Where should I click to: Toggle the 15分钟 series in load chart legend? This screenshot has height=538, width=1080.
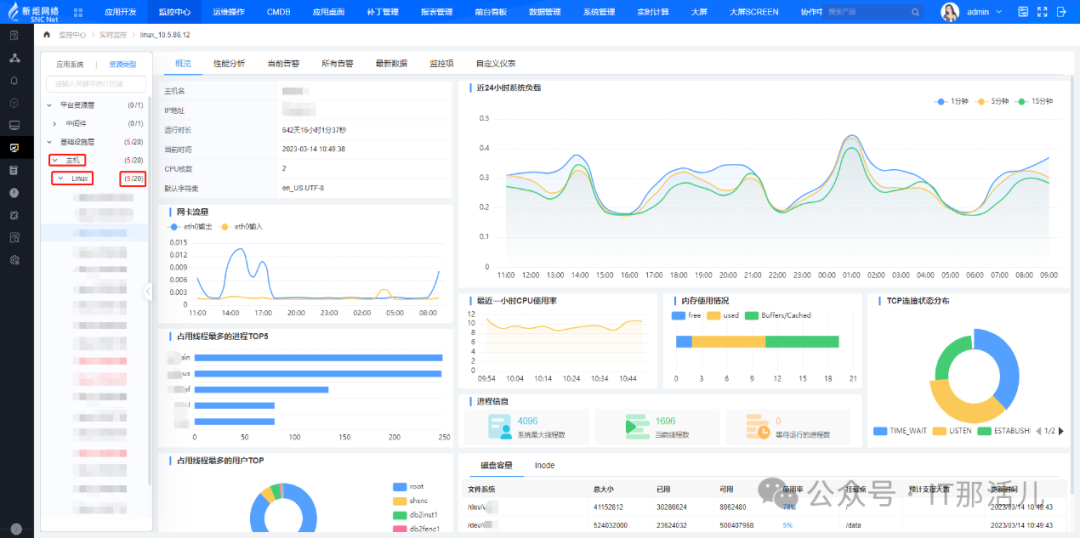coord(1035,101)
